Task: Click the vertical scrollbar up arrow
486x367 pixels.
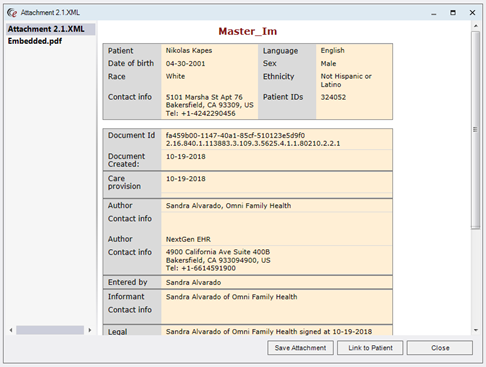Action: click(x=476, y=26)
